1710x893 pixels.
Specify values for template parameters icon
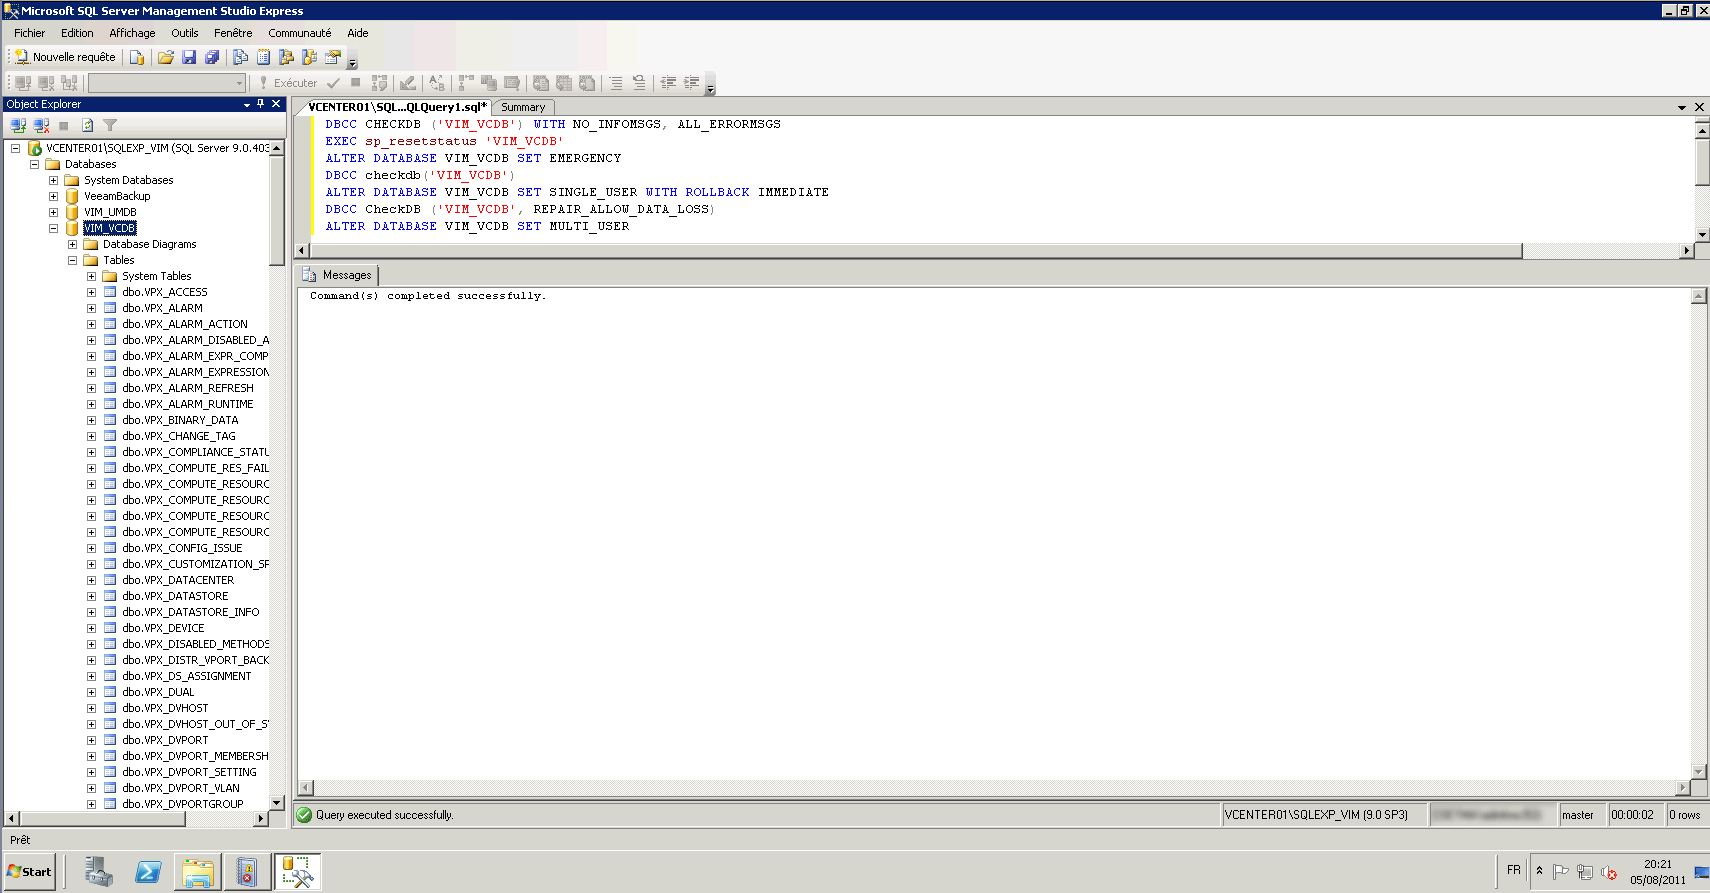click(x=437, y=83)
